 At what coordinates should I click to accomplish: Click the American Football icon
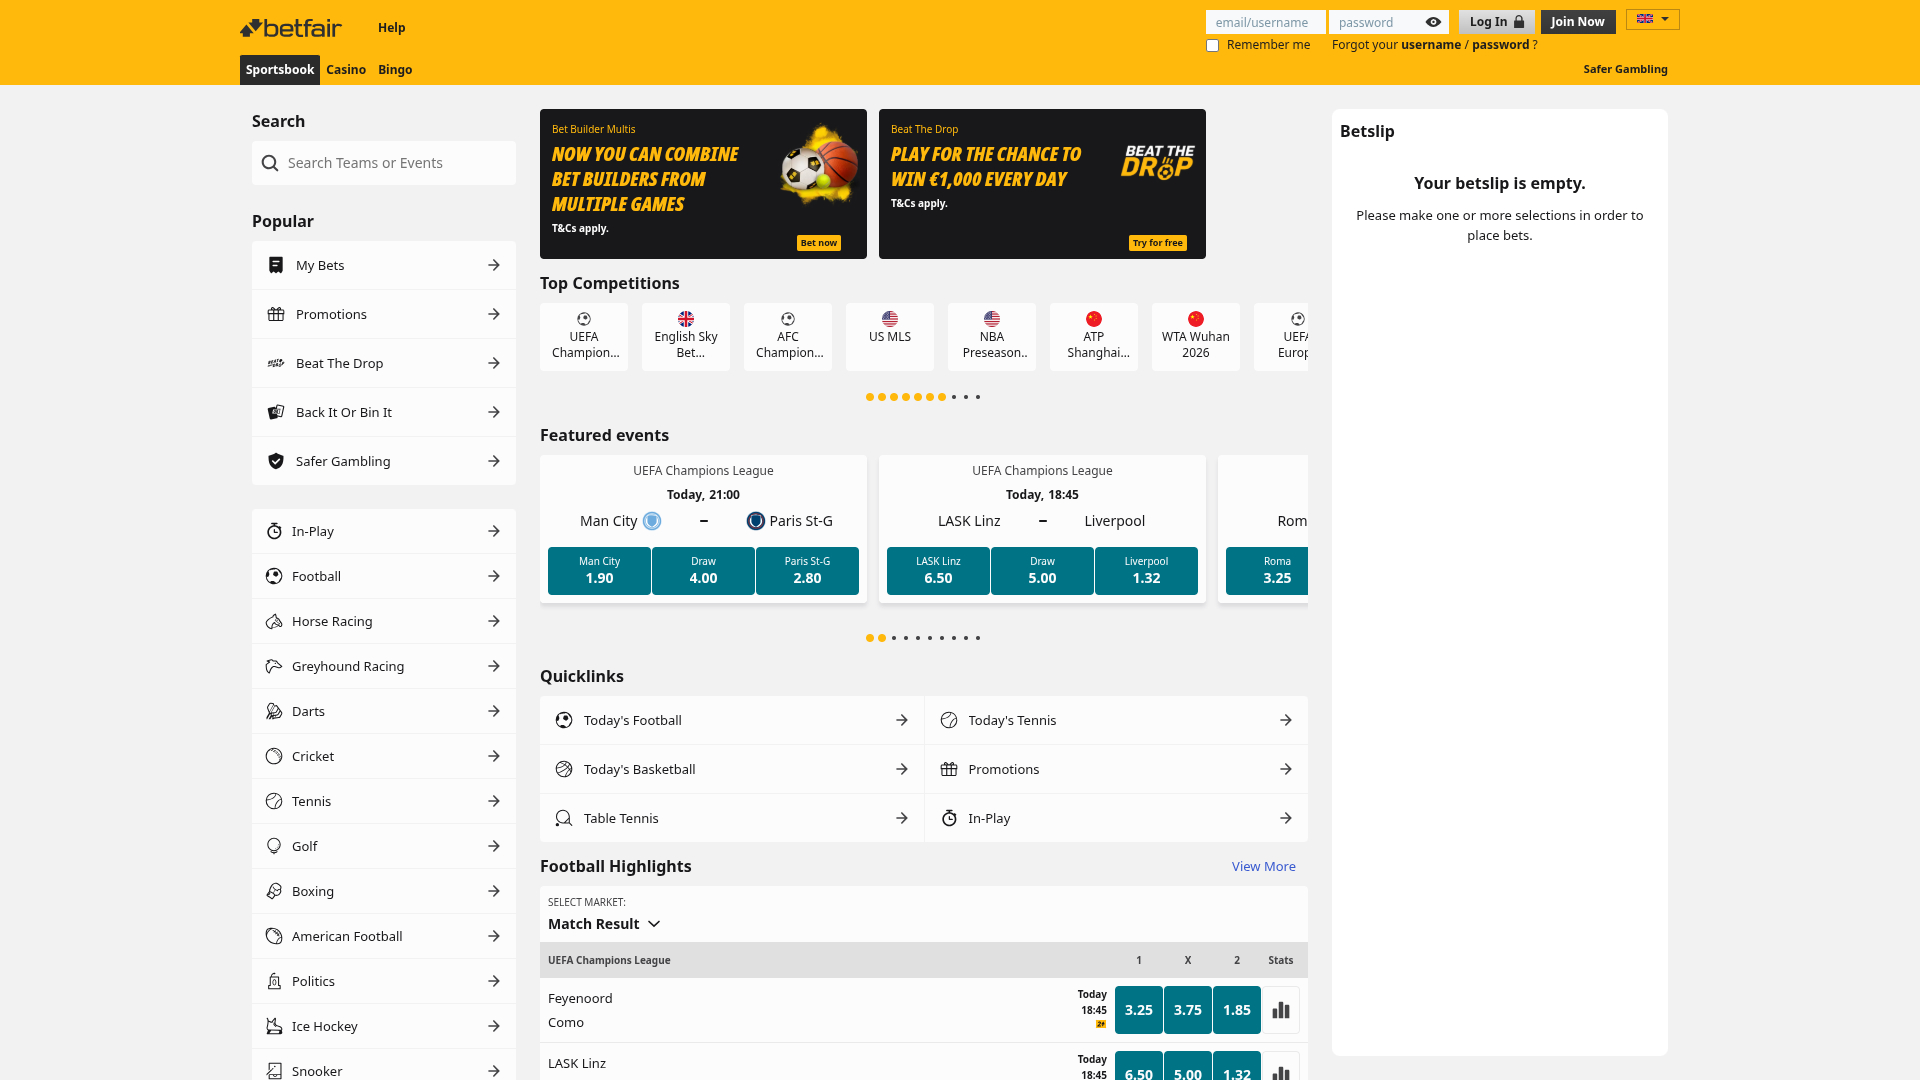(x=274, y=936)
